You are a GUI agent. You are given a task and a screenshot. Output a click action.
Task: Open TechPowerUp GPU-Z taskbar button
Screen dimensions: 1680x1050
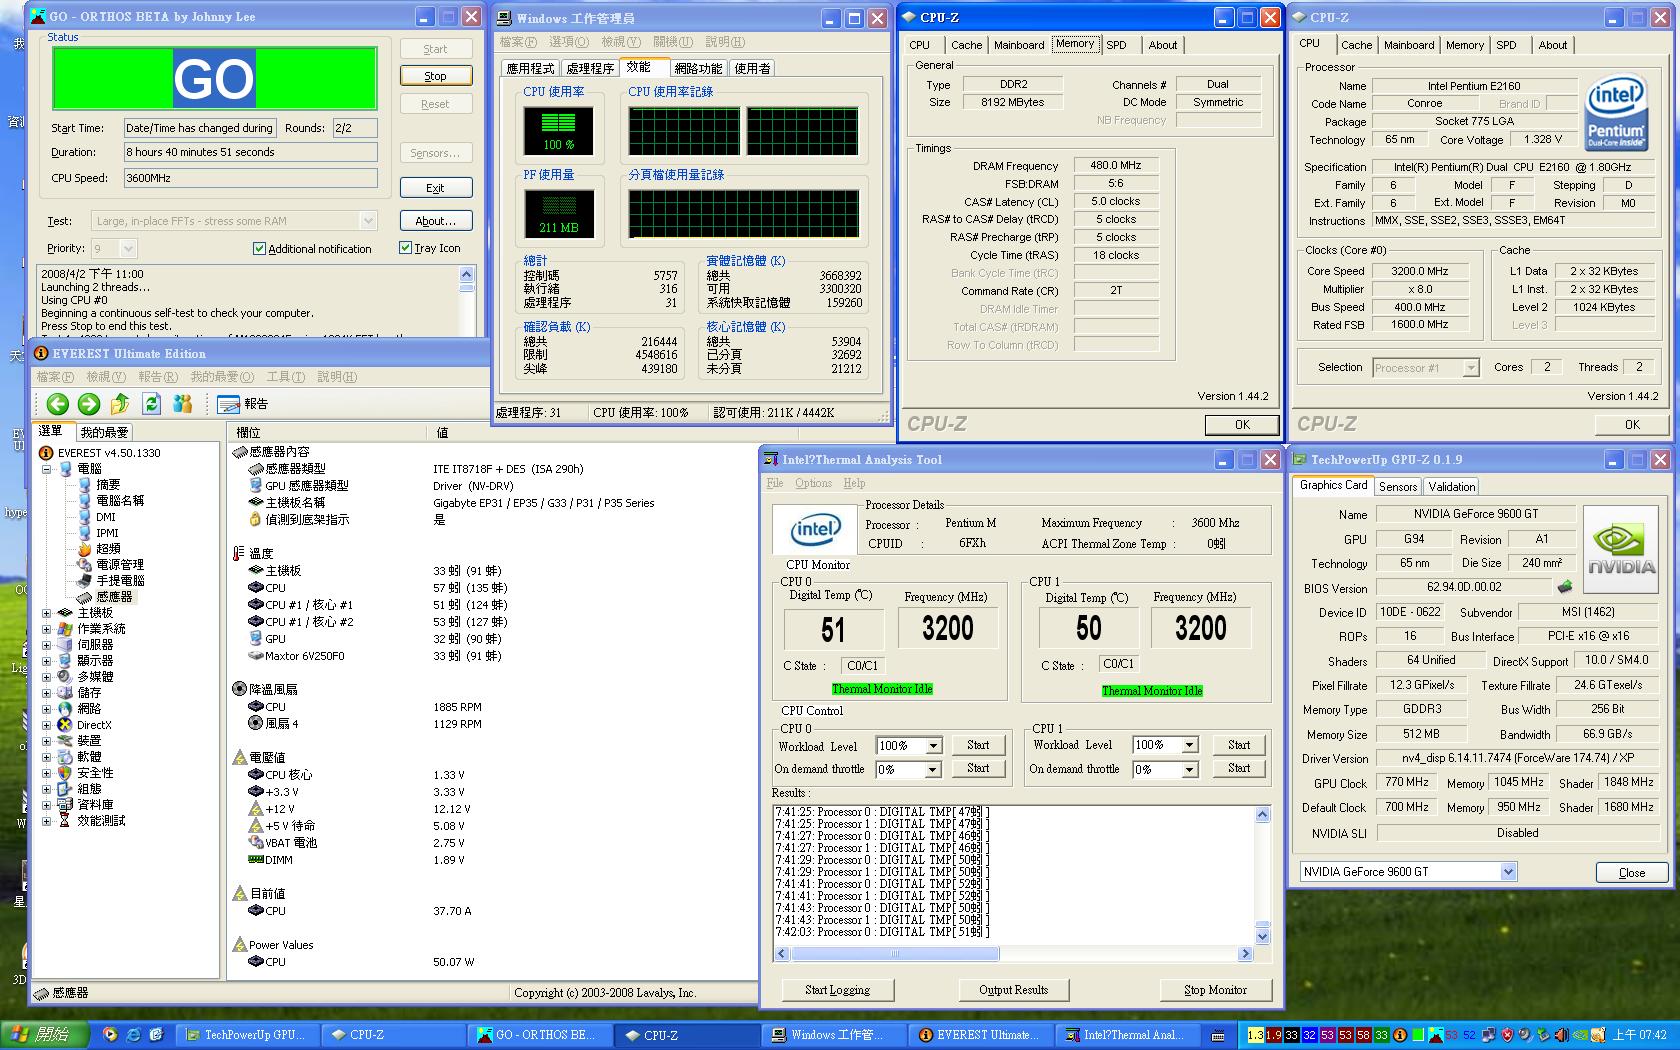246,1035
